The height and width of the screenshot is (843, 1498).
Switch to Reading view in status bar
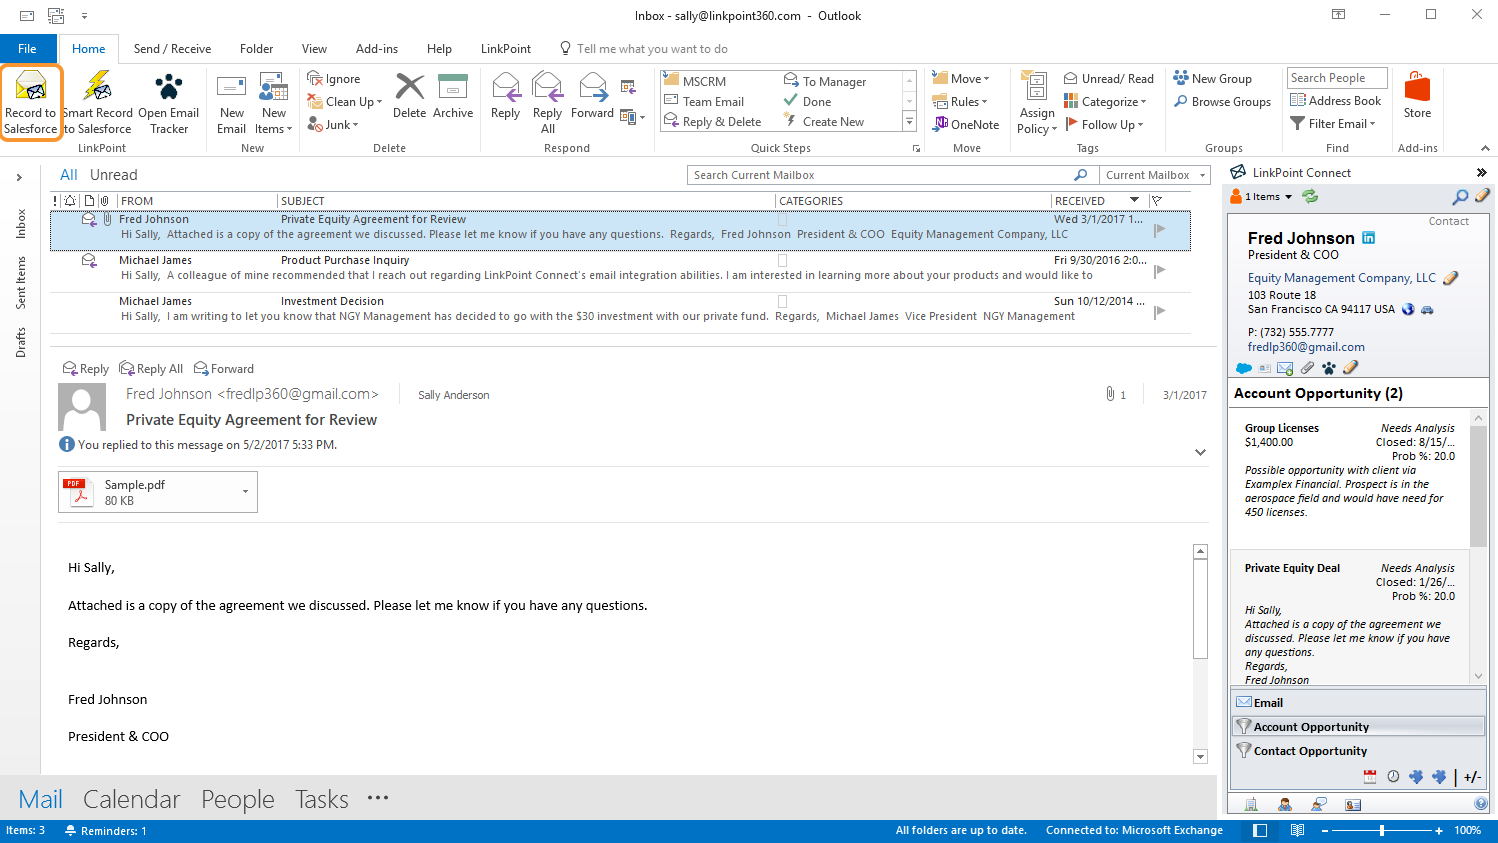tap(1297, 830)
